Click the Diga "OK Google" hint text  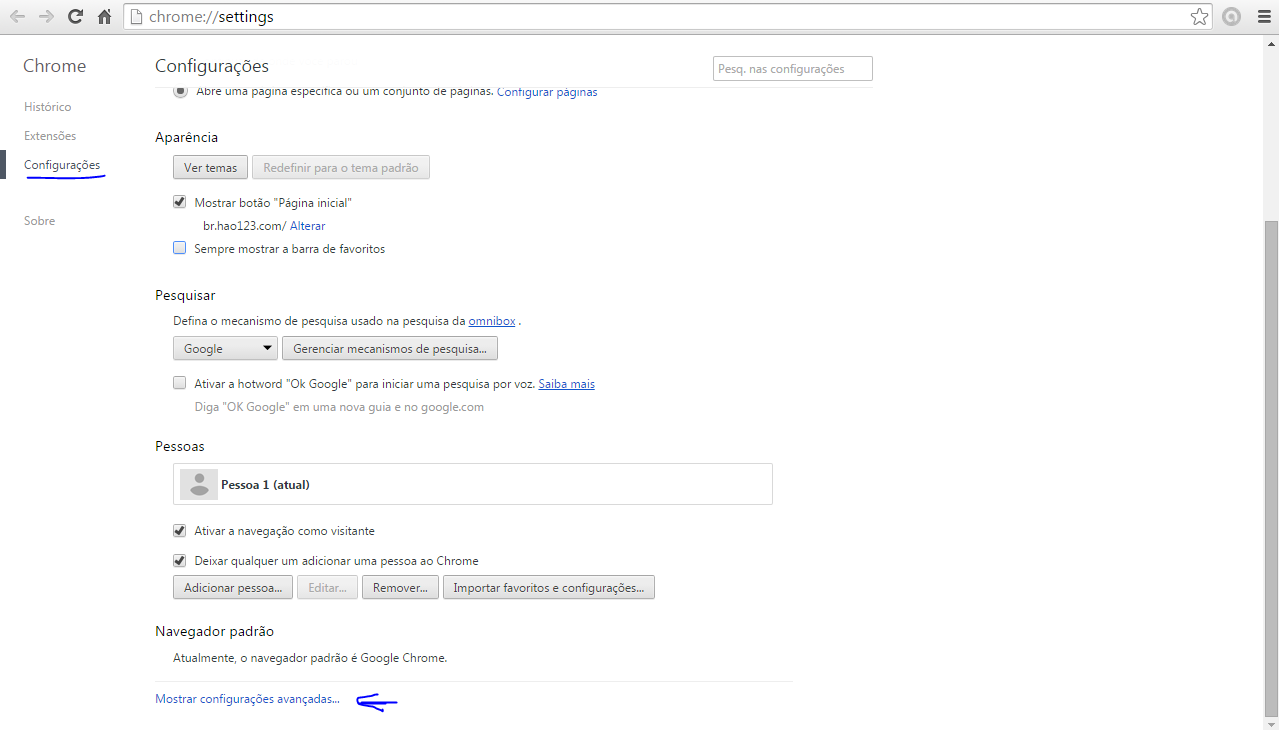(339, 407)
